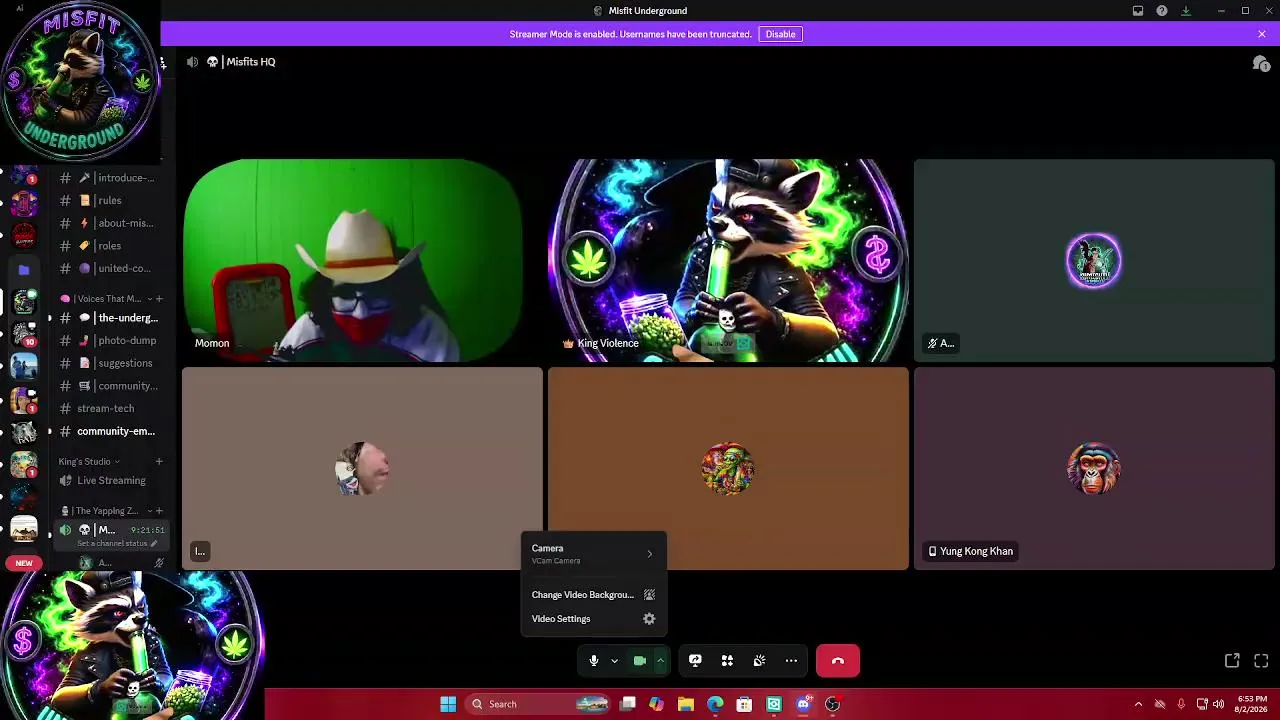Select the Yung Kong Khan tile

(1094, 469)
